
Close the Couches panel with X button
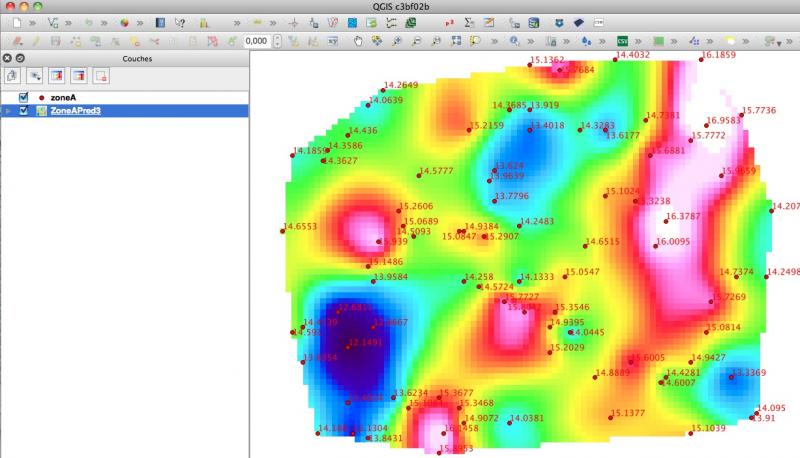click(x=9, y=59)
